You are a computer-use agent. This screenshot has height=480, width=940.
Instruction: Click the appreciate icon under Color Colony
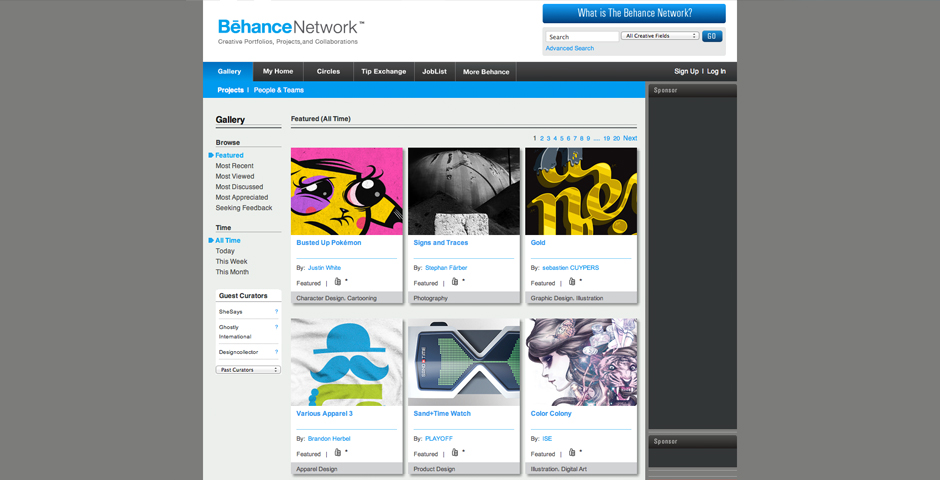tap(572, 452)
